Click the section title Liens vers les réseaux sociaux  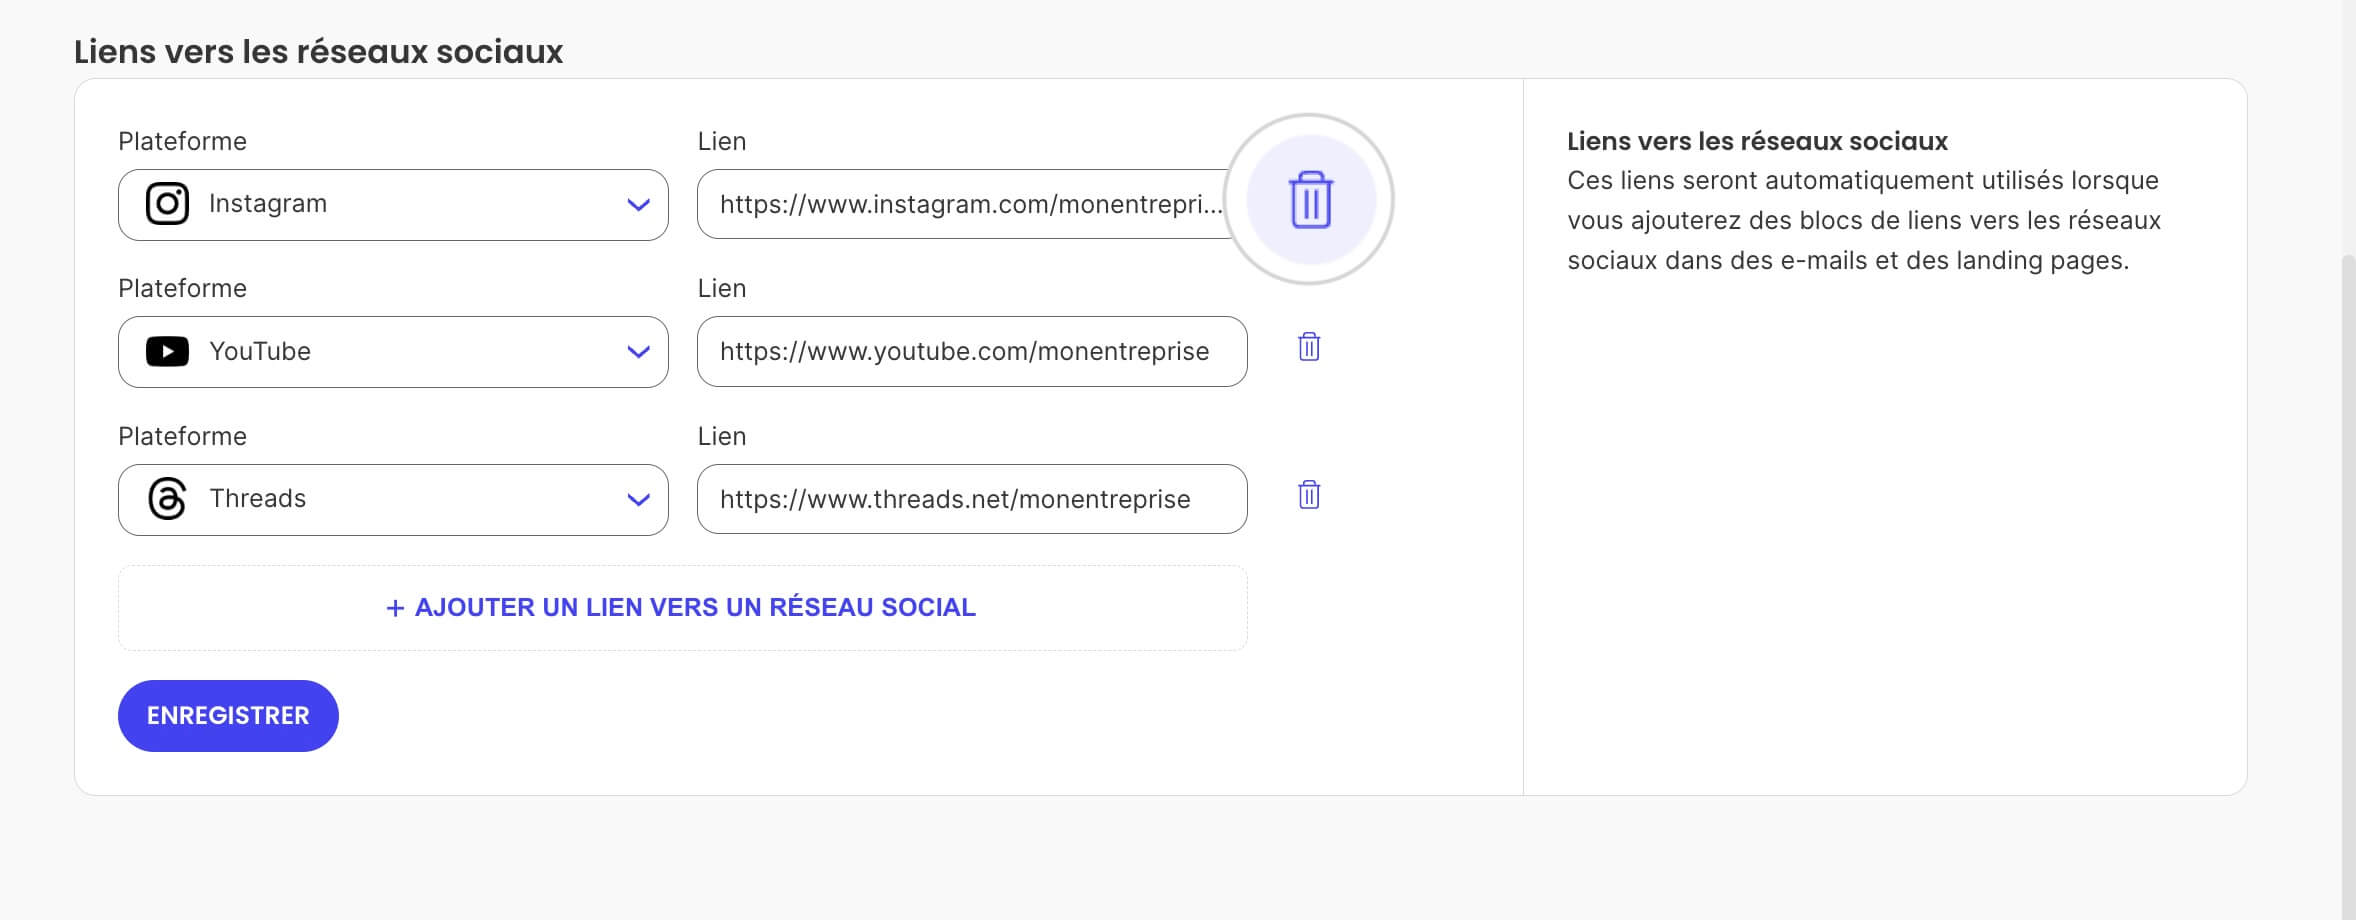[318, 51]
